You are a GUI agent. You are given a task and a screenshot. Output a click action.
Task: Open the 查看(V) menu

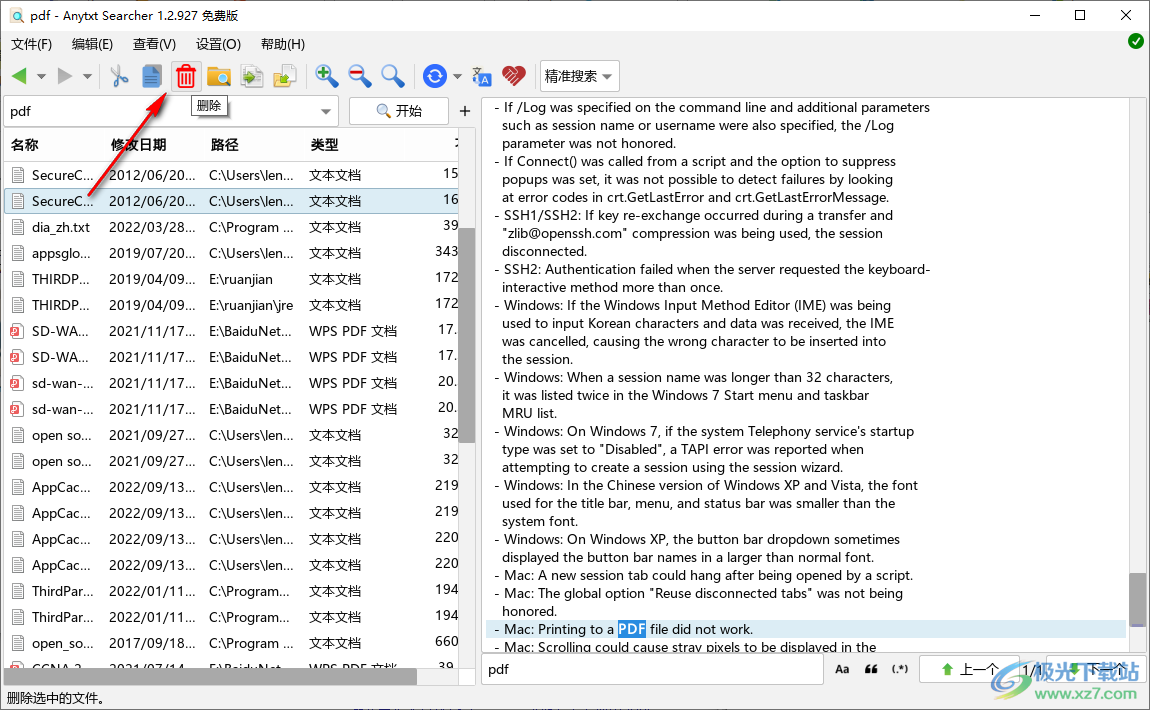point(153,44)
